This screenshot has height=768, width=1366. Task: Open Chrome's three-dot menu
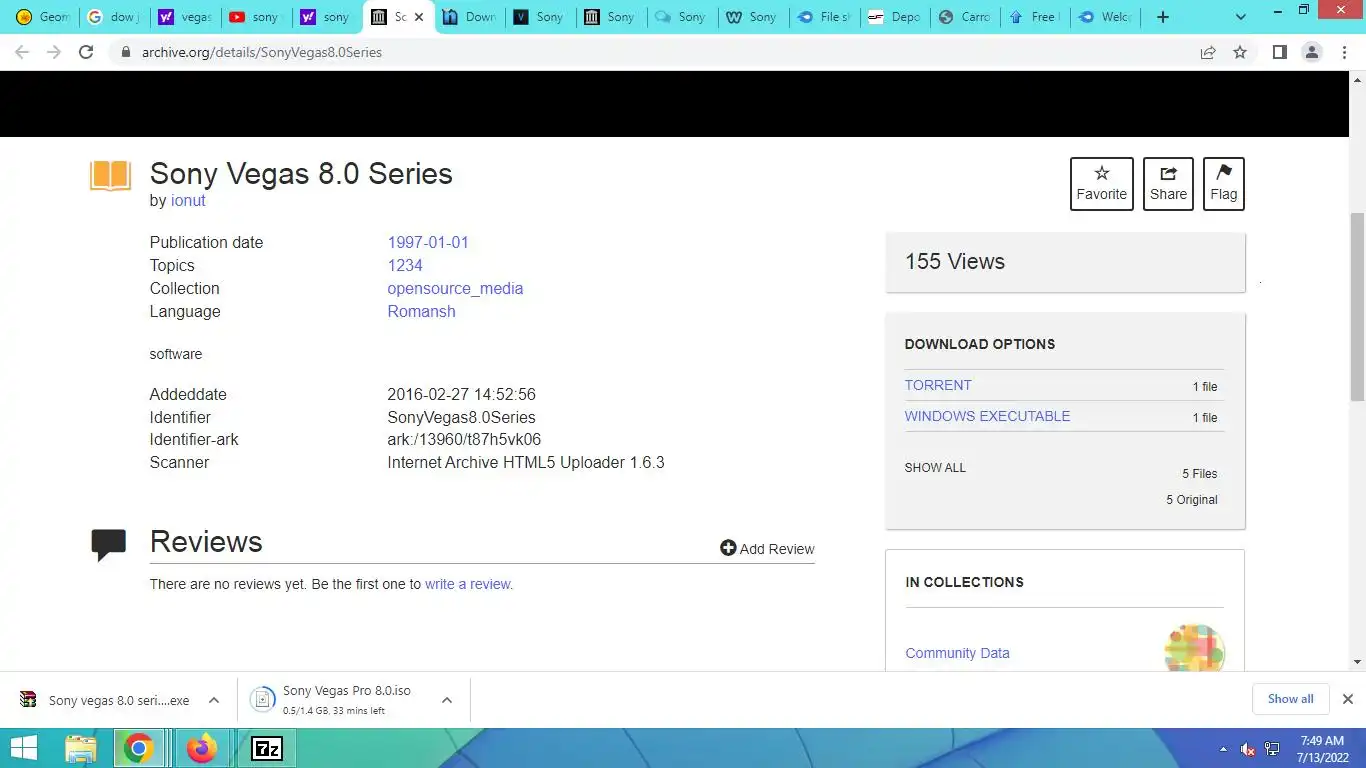pos(1345,52)
